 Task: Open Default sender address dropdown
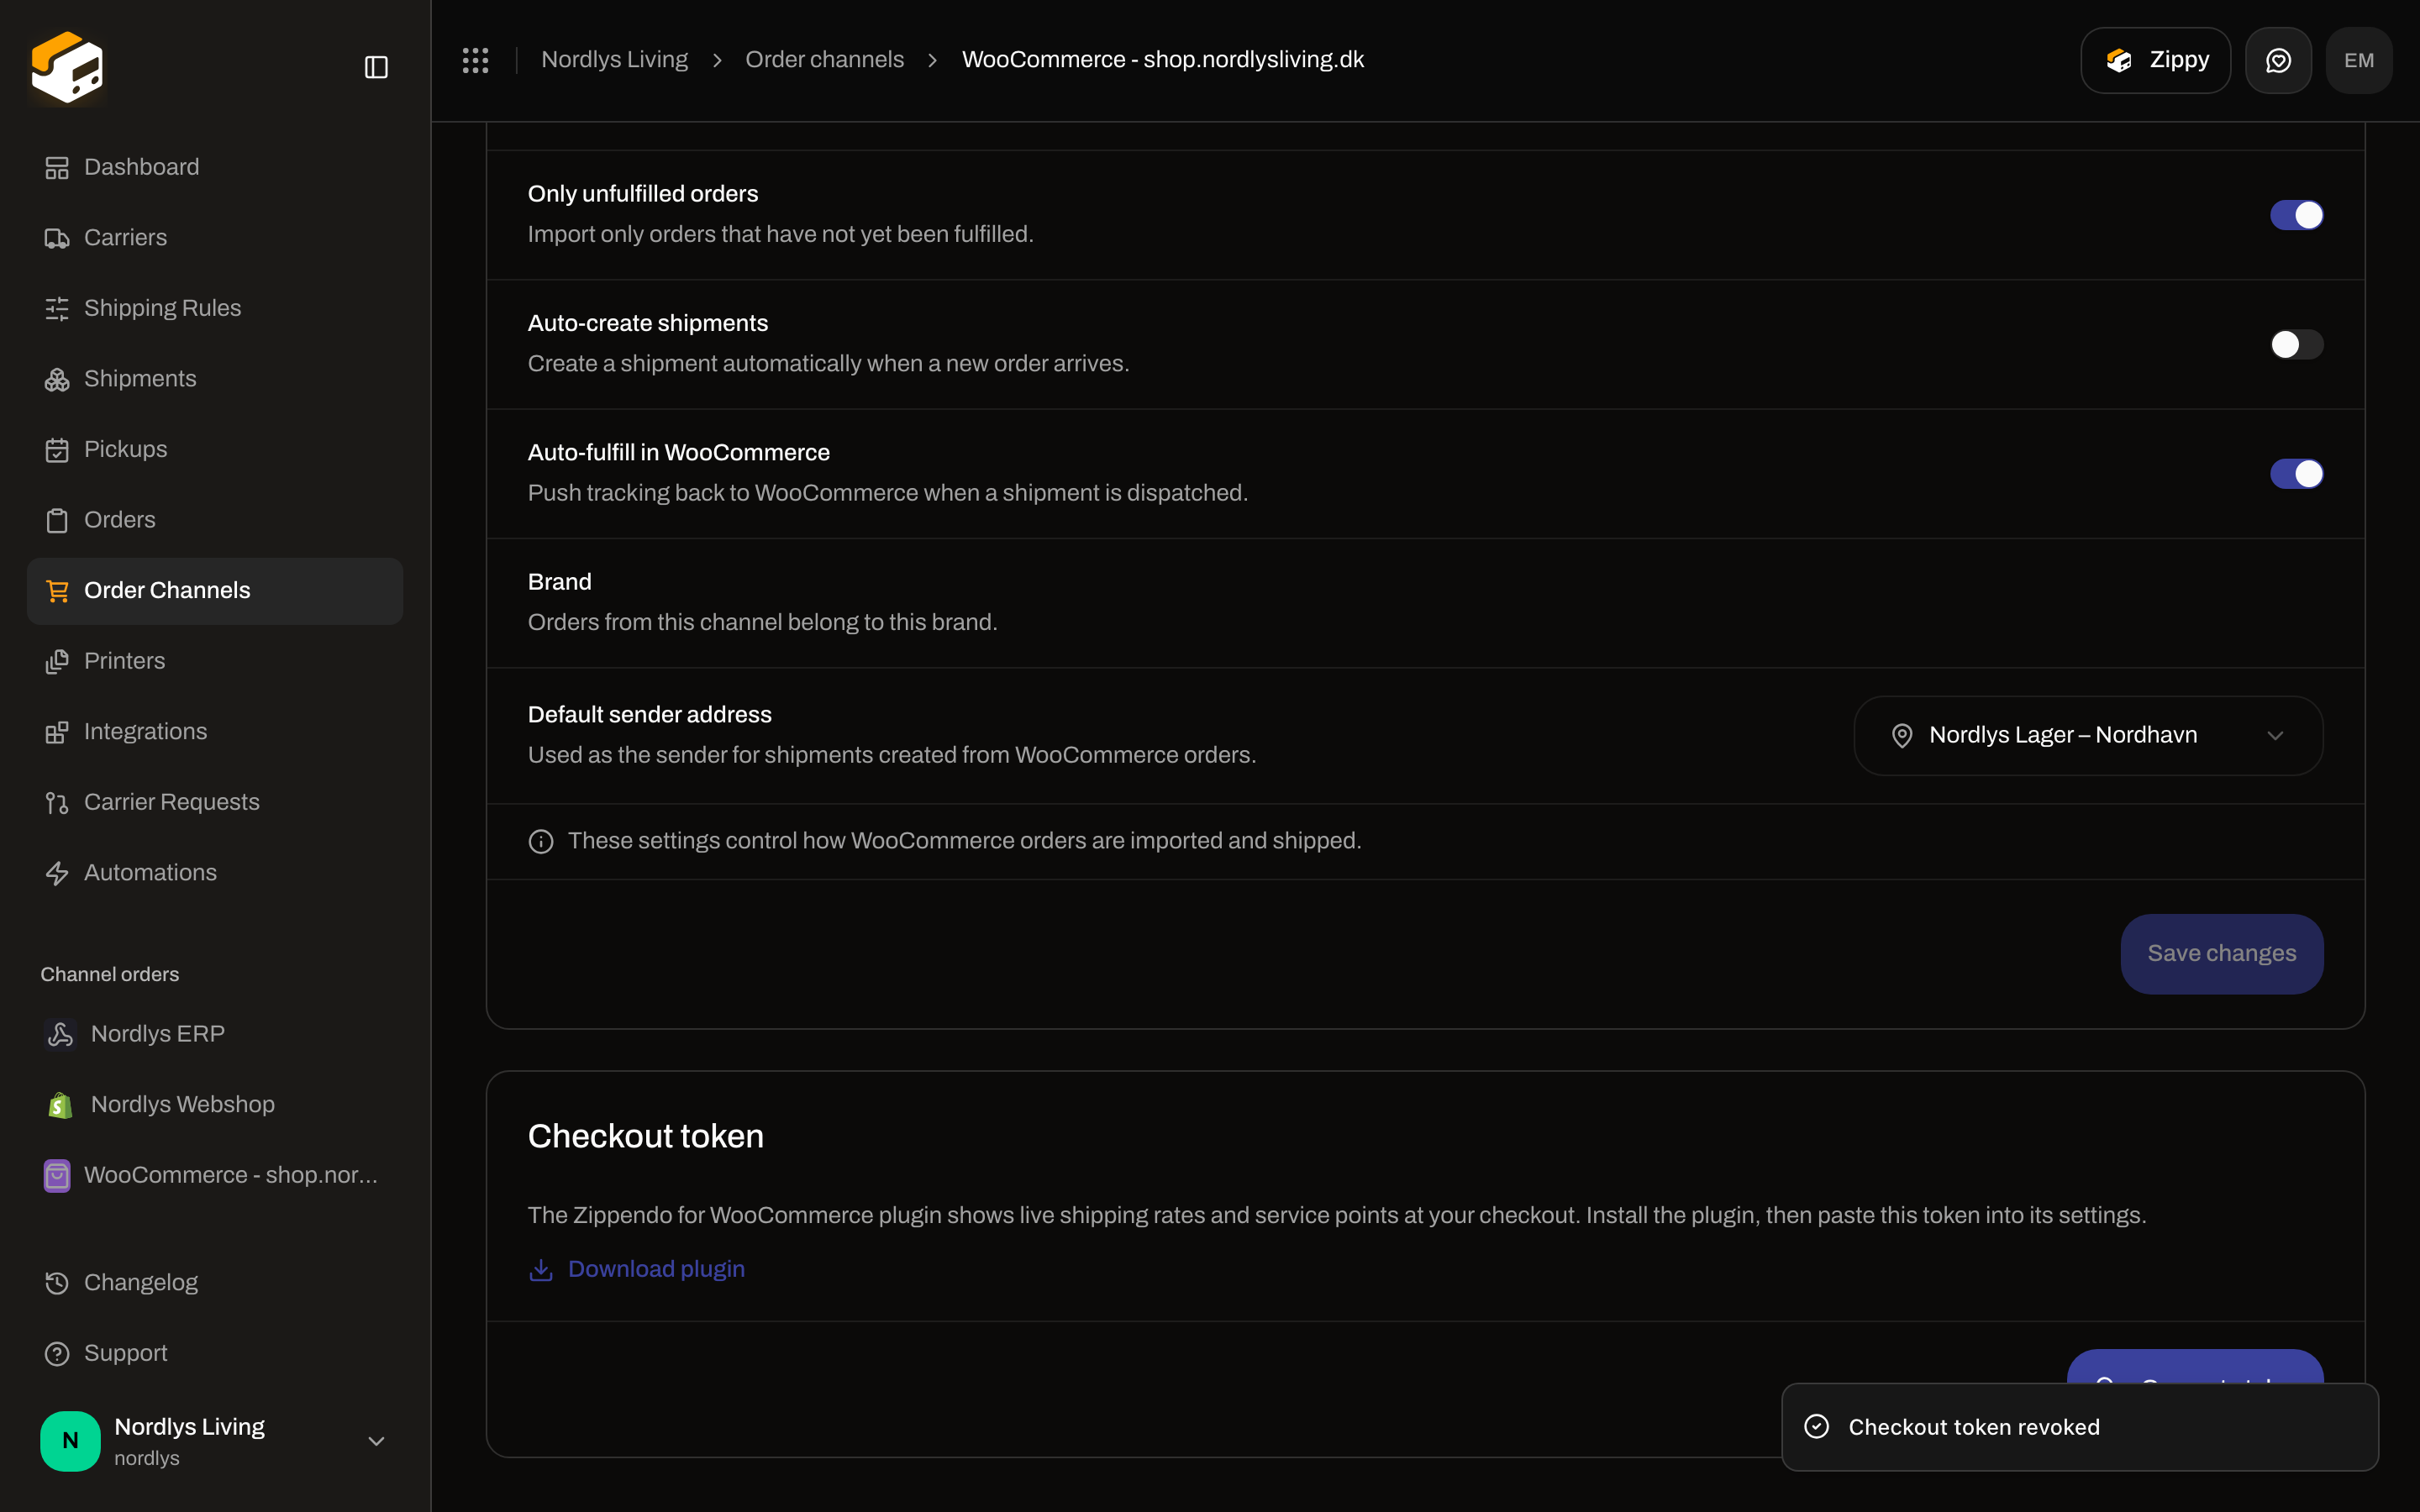click(x=2088, y=735)
